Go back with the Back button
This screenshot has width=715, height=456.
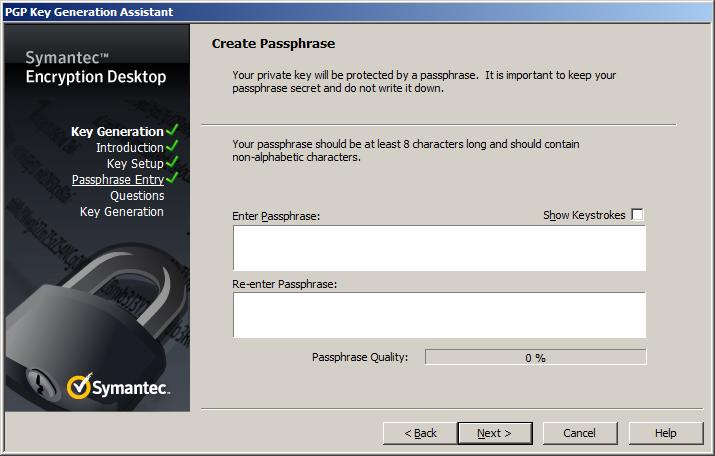(x=420, y=433)
